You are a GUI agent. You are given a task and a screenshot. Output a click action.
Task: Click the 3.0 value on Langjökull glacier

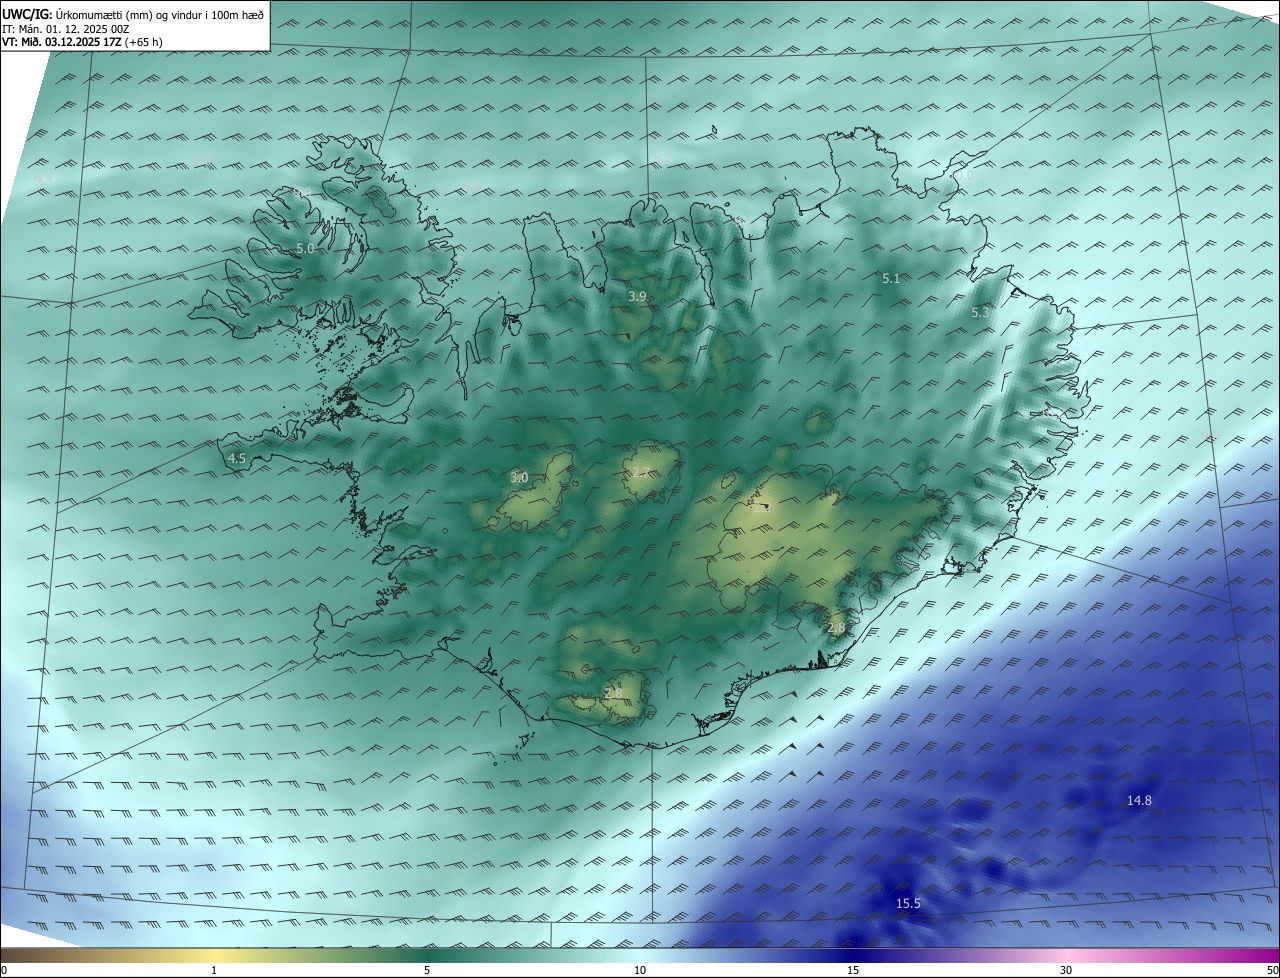(x=519, y=478)
